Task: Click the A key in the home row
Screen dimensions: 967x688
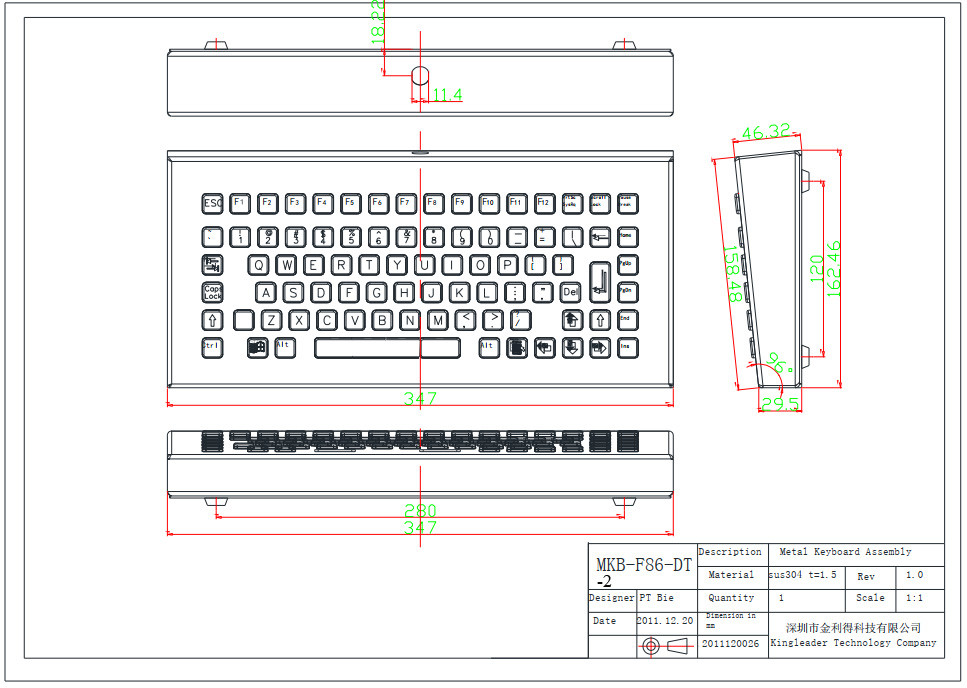Action: coord(266,292)
